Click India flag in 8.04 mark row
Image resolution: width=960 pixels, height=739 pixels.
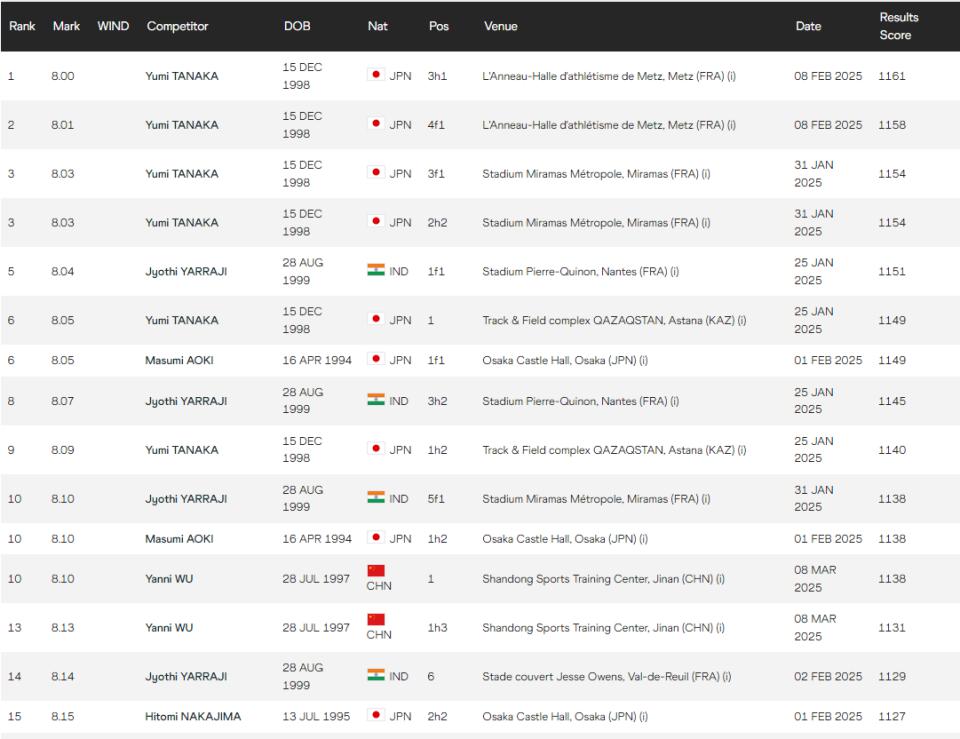pos(375,270)
